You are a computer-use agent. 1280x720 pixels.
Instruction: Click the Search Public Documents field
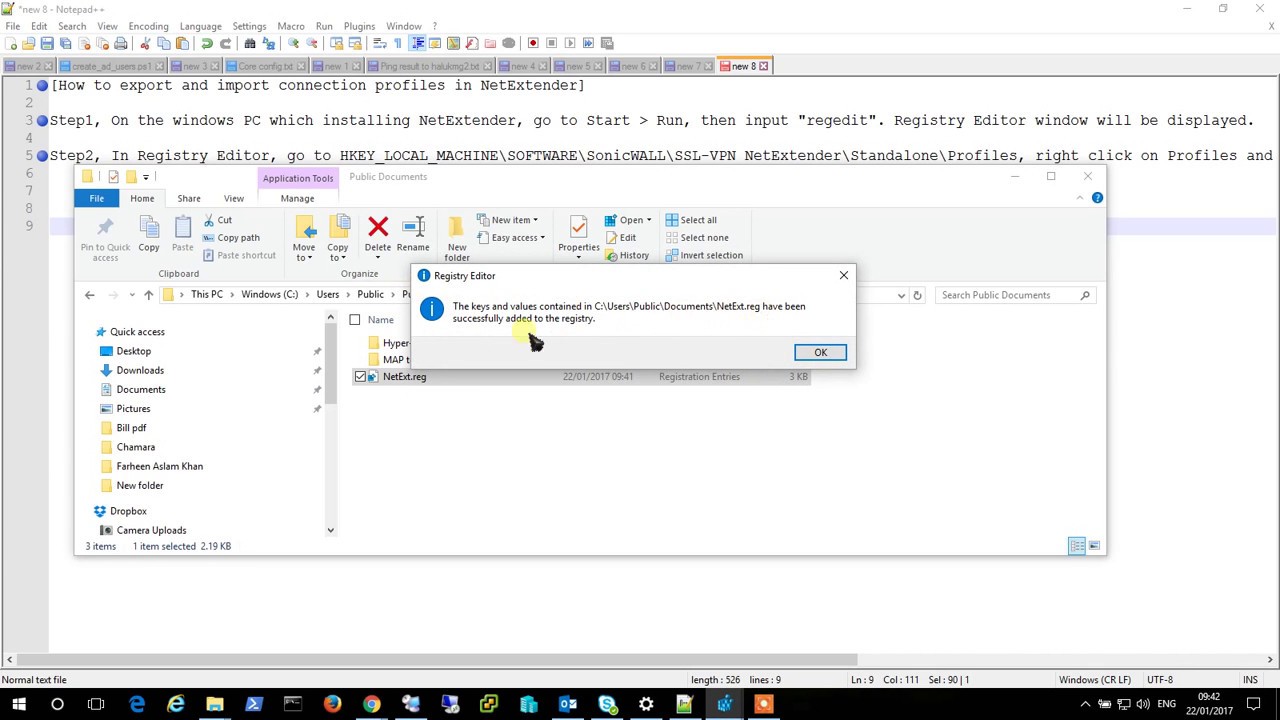[1015, 295]
